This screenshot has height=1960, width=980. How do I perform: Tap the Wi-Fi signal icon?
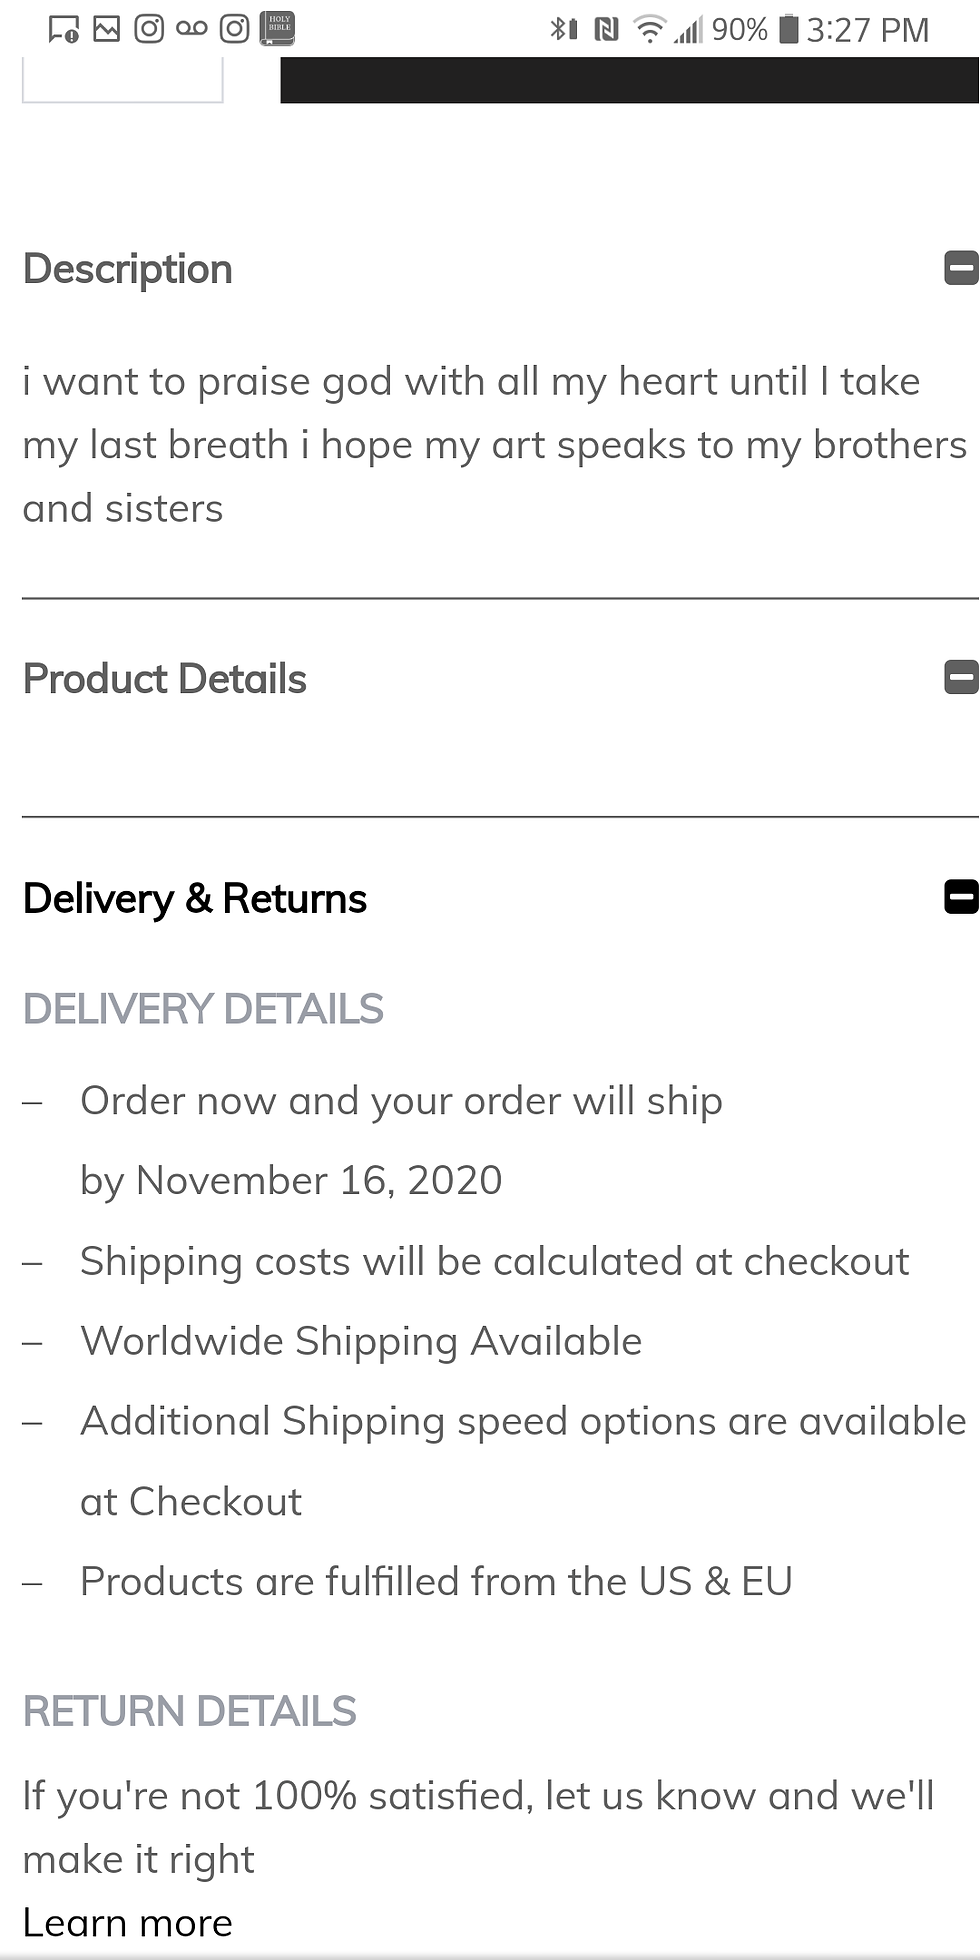[649, 30]
